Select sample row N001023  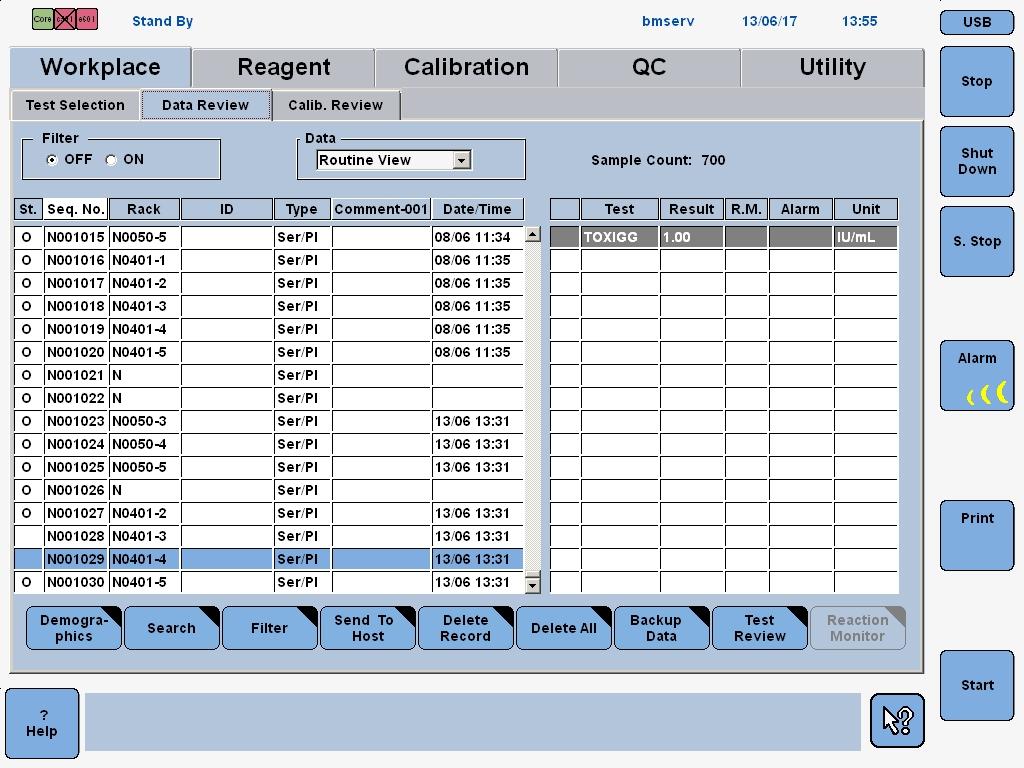[269, 421]
